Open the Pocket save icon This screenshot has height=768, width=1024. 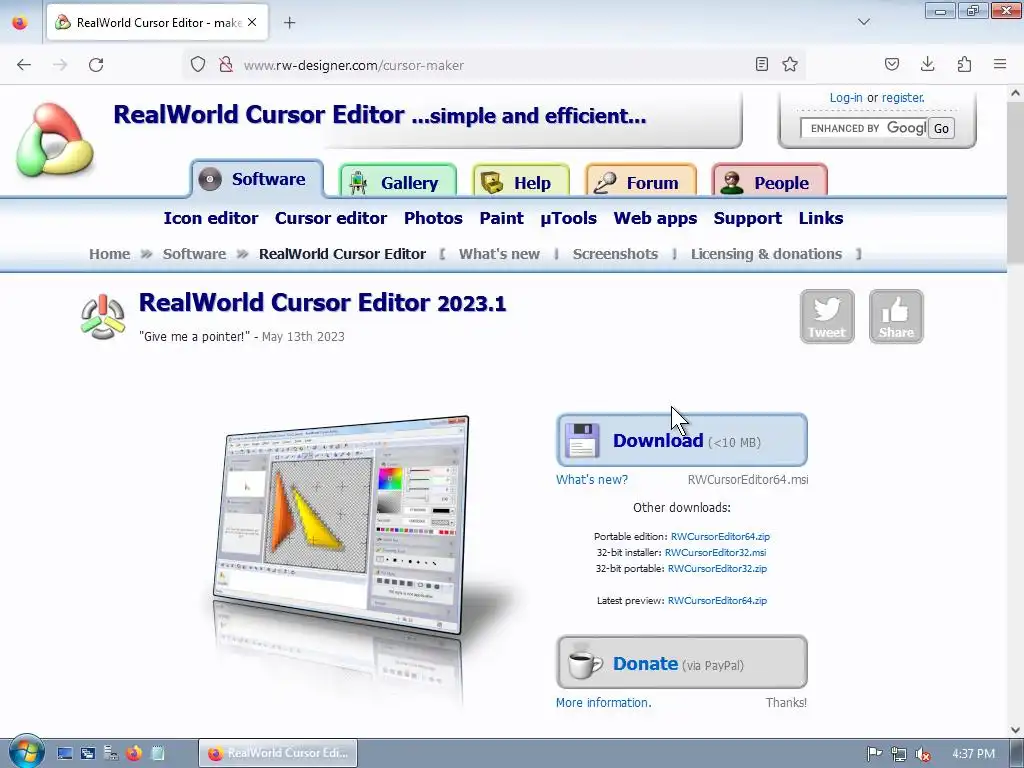coord(891,64)
